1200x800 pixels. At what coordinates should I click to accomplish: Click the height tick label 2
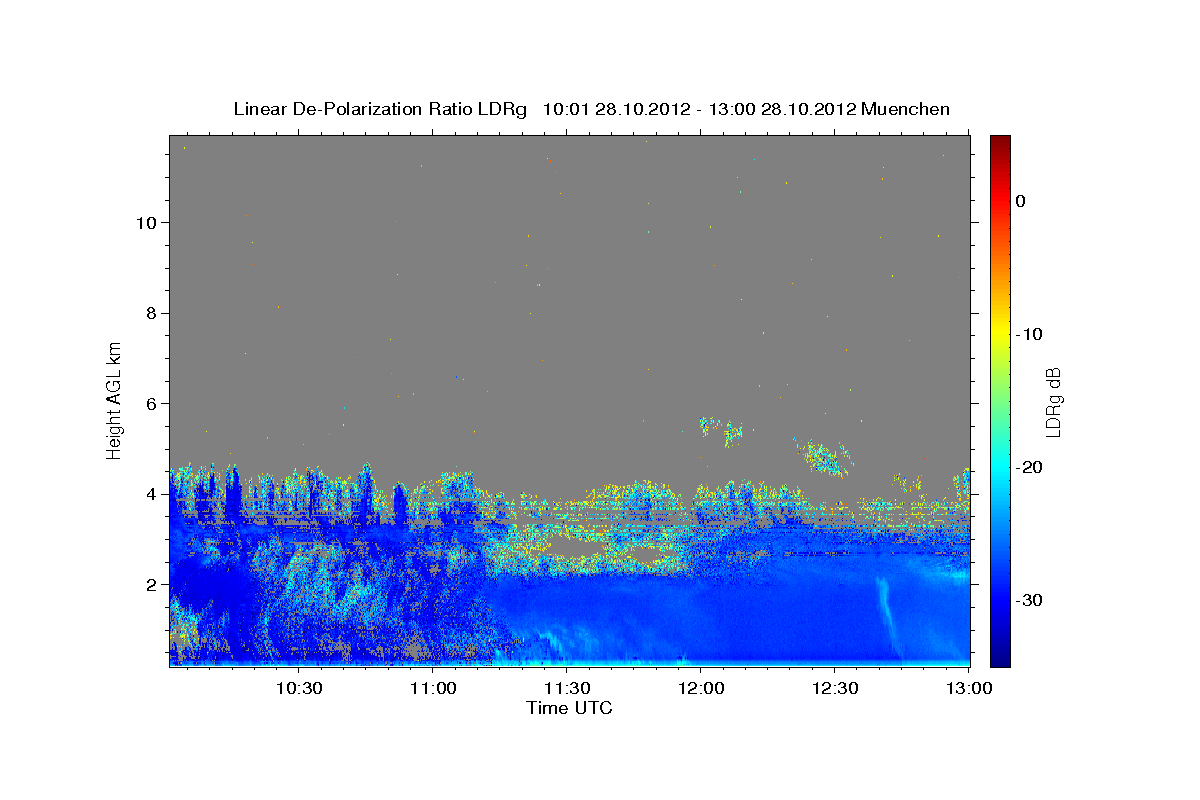click(150, 584)
